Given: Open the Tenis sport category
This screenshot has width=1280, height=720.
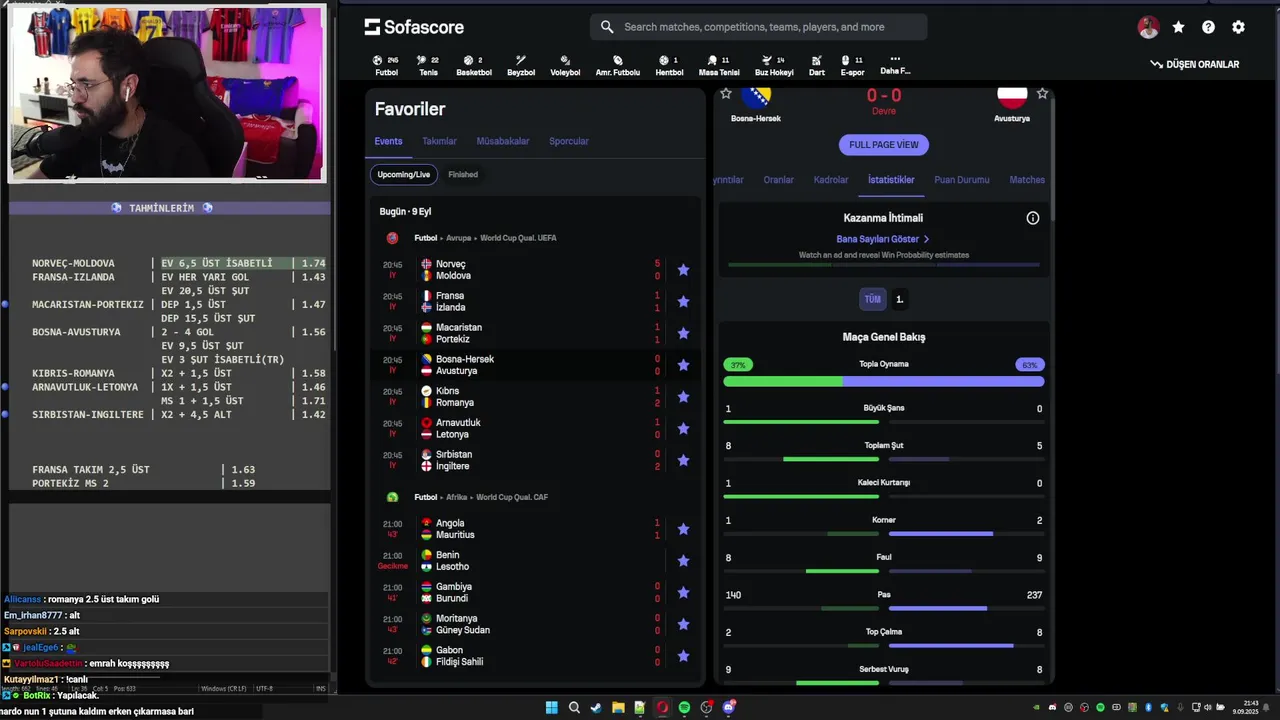Looking at the screenshot, I should [x=428, y=66].
